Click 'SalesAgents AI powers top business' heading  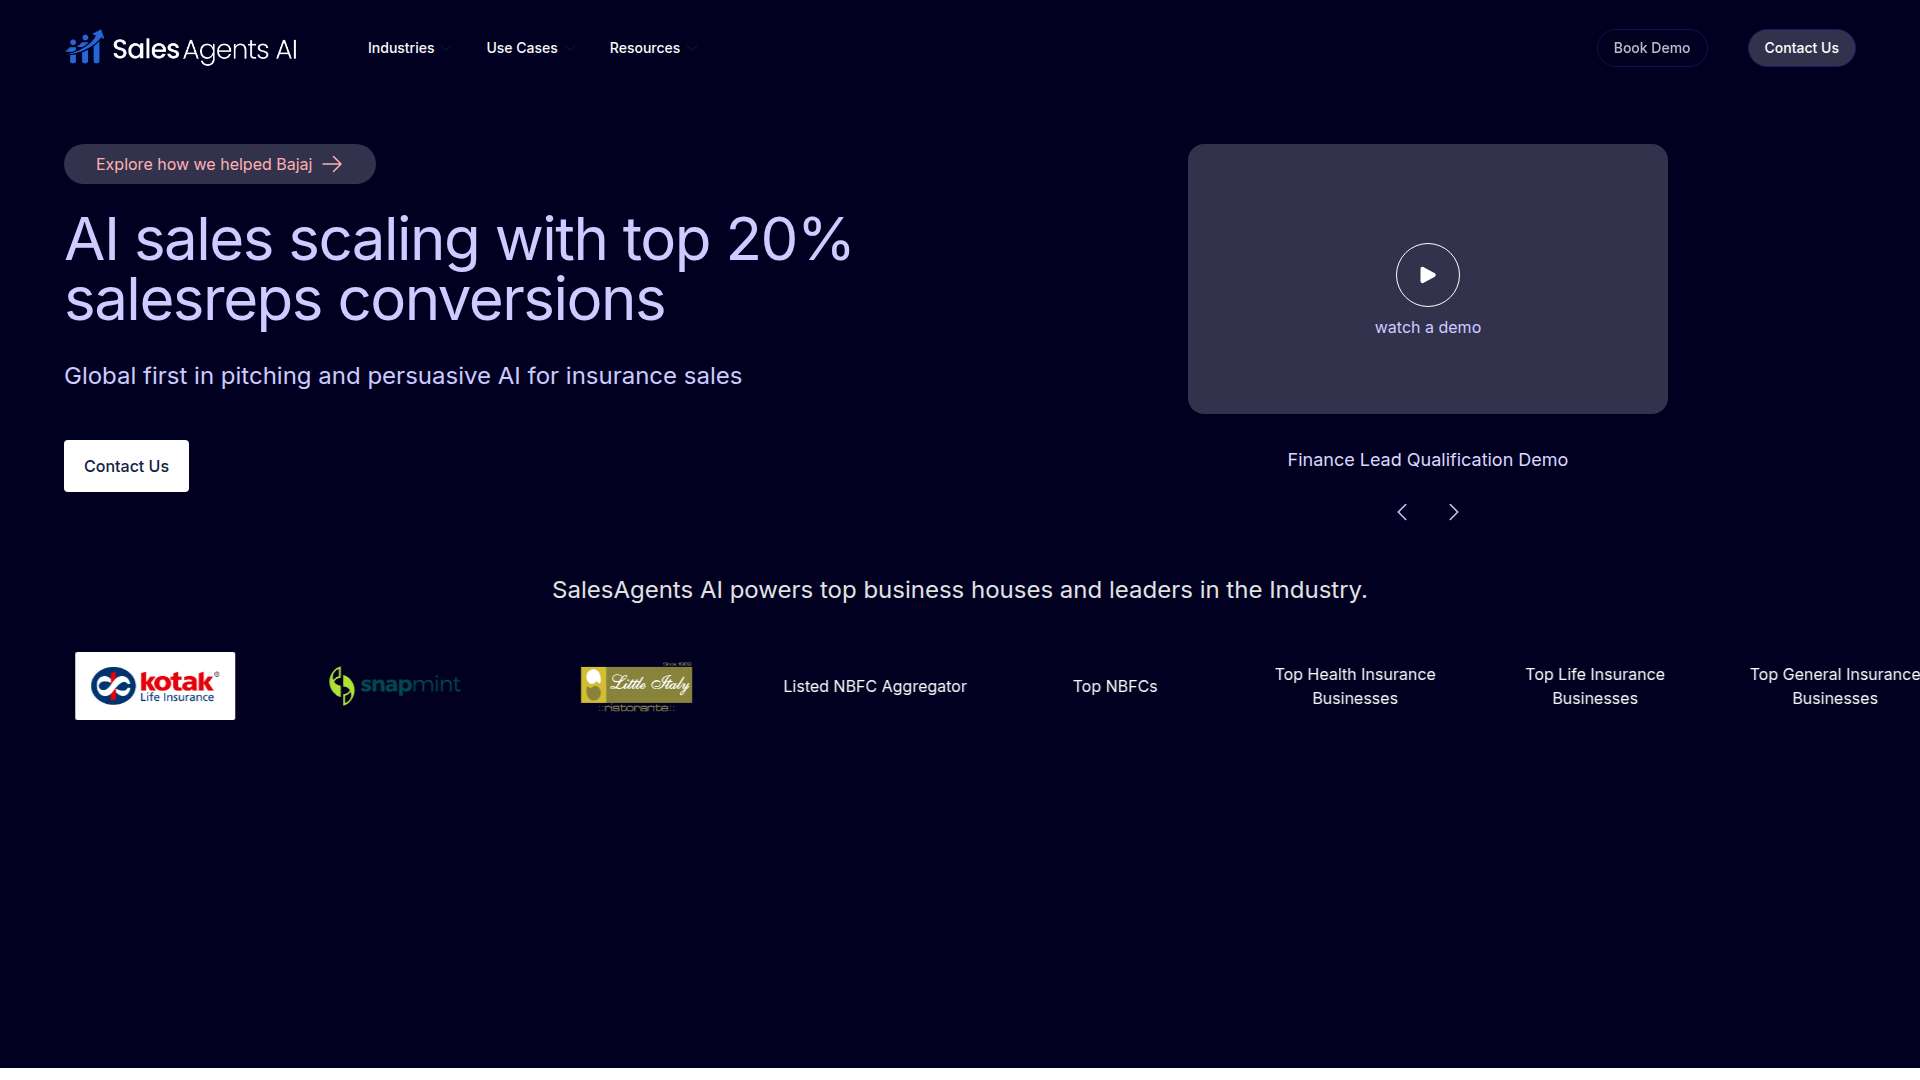(x=959, y=590)
